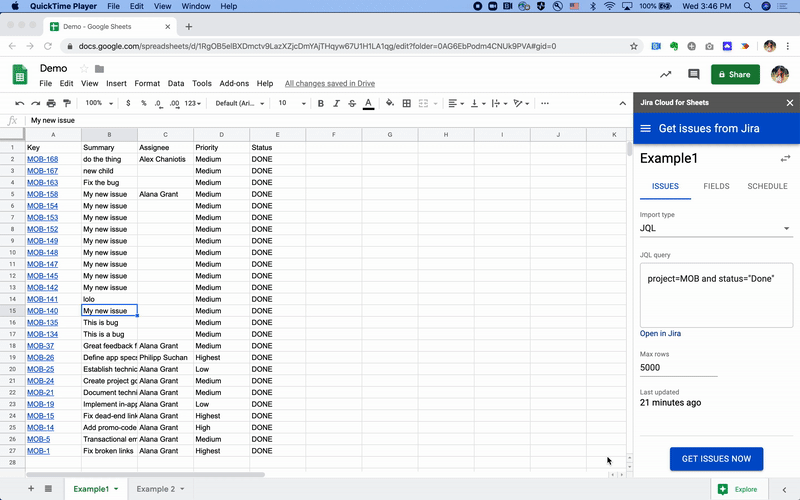
Task: Open the Import type JQL dropdown
Action: [x=716, y=228]
